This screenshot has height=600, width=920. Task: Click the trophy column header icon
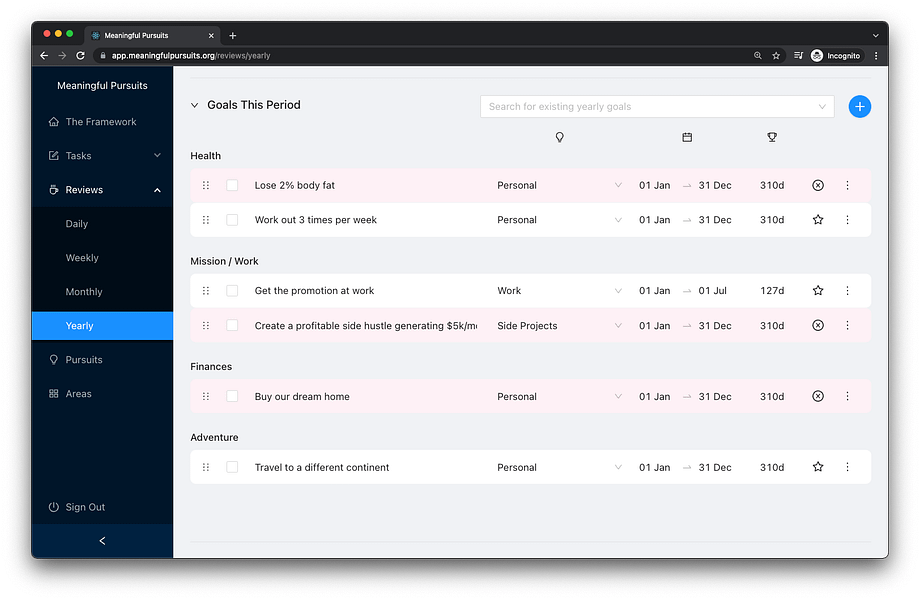tap(772, 137)
